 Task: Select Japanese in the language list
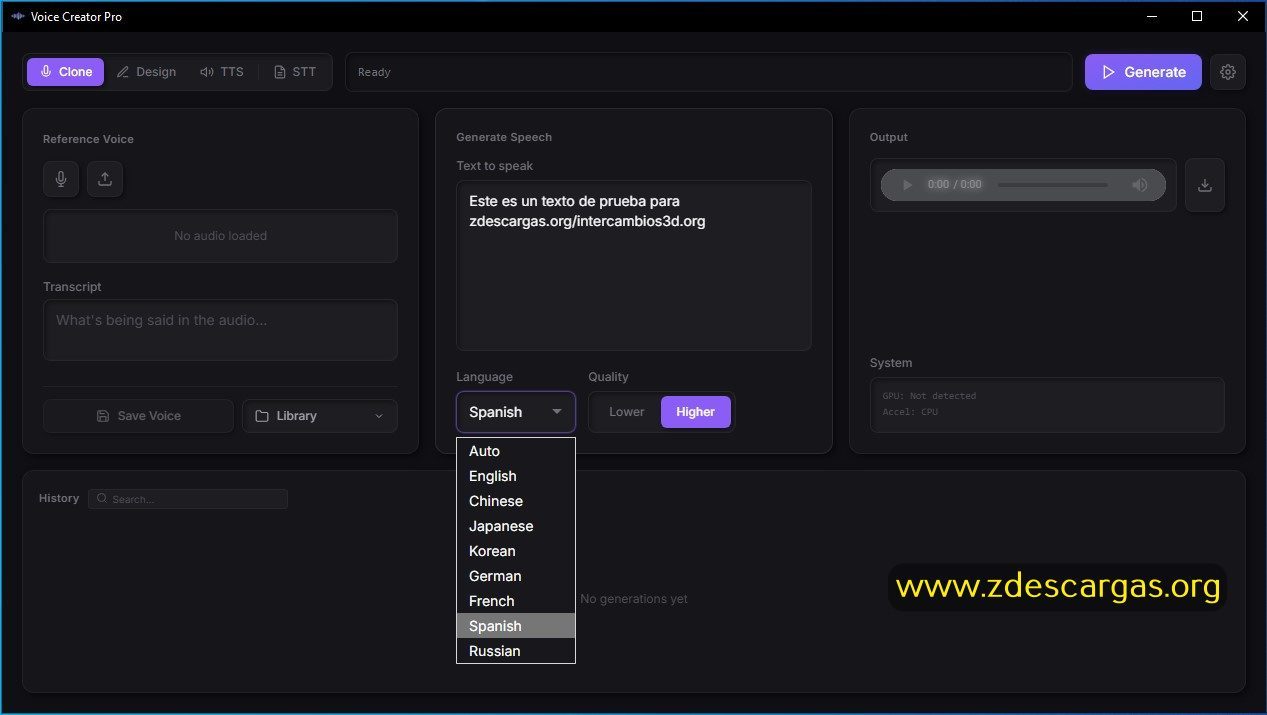pos(516,526)
